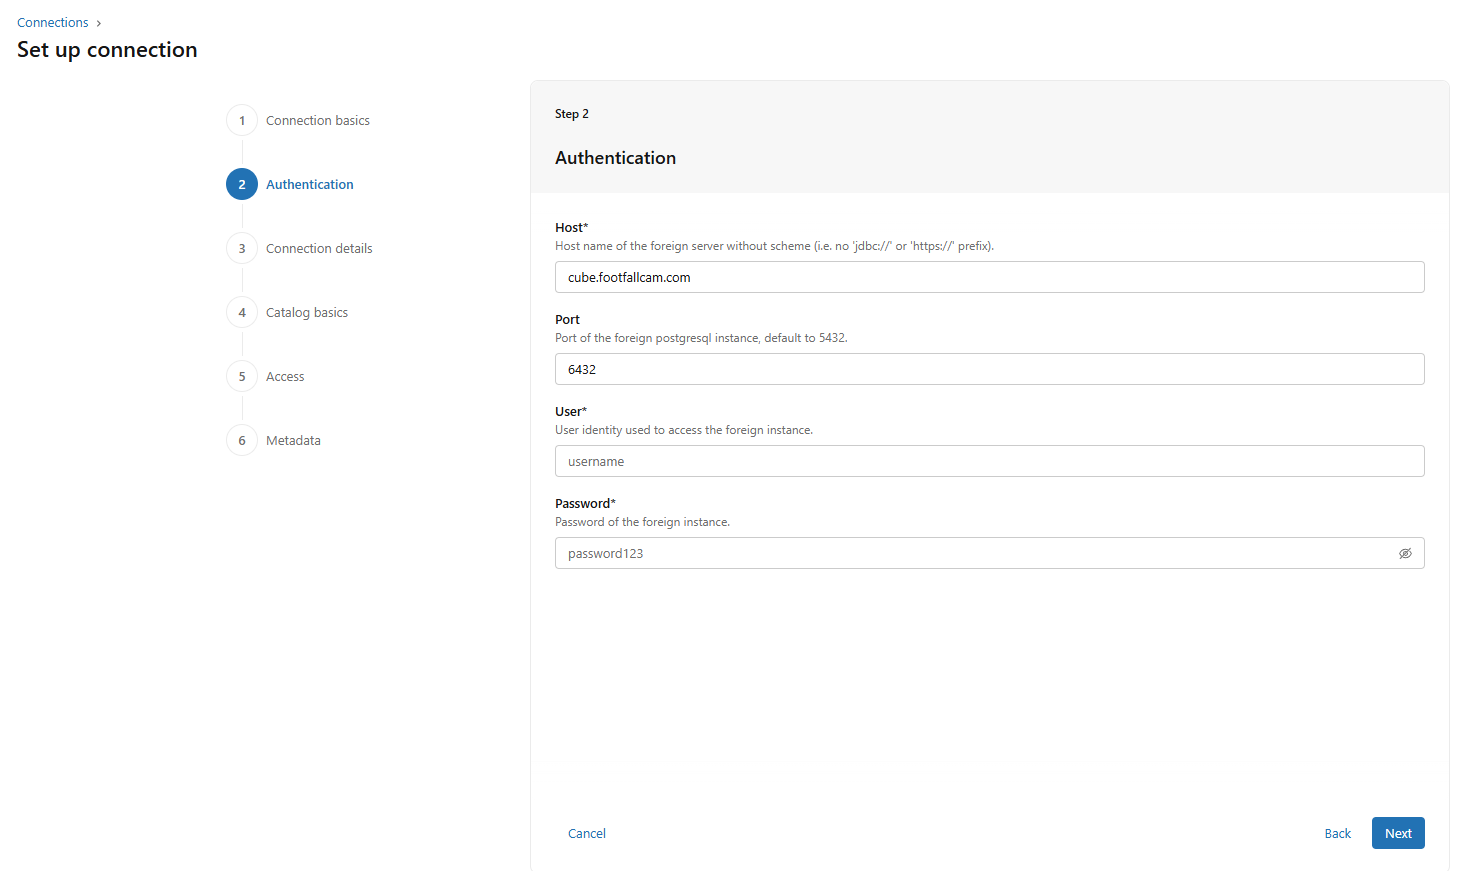
Task: Click the step 3 number circle
Action: (242, 248)
